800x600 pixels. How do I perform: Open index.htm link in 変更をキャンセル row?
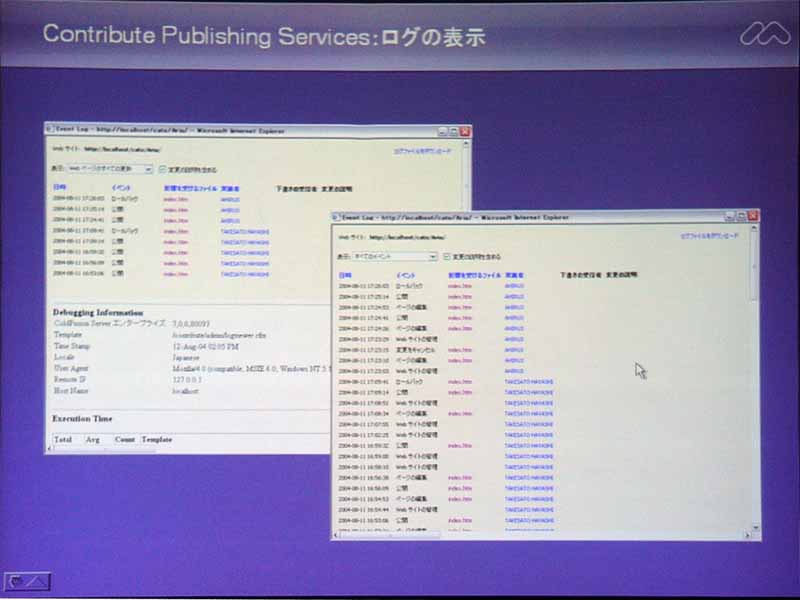[460, 350]
